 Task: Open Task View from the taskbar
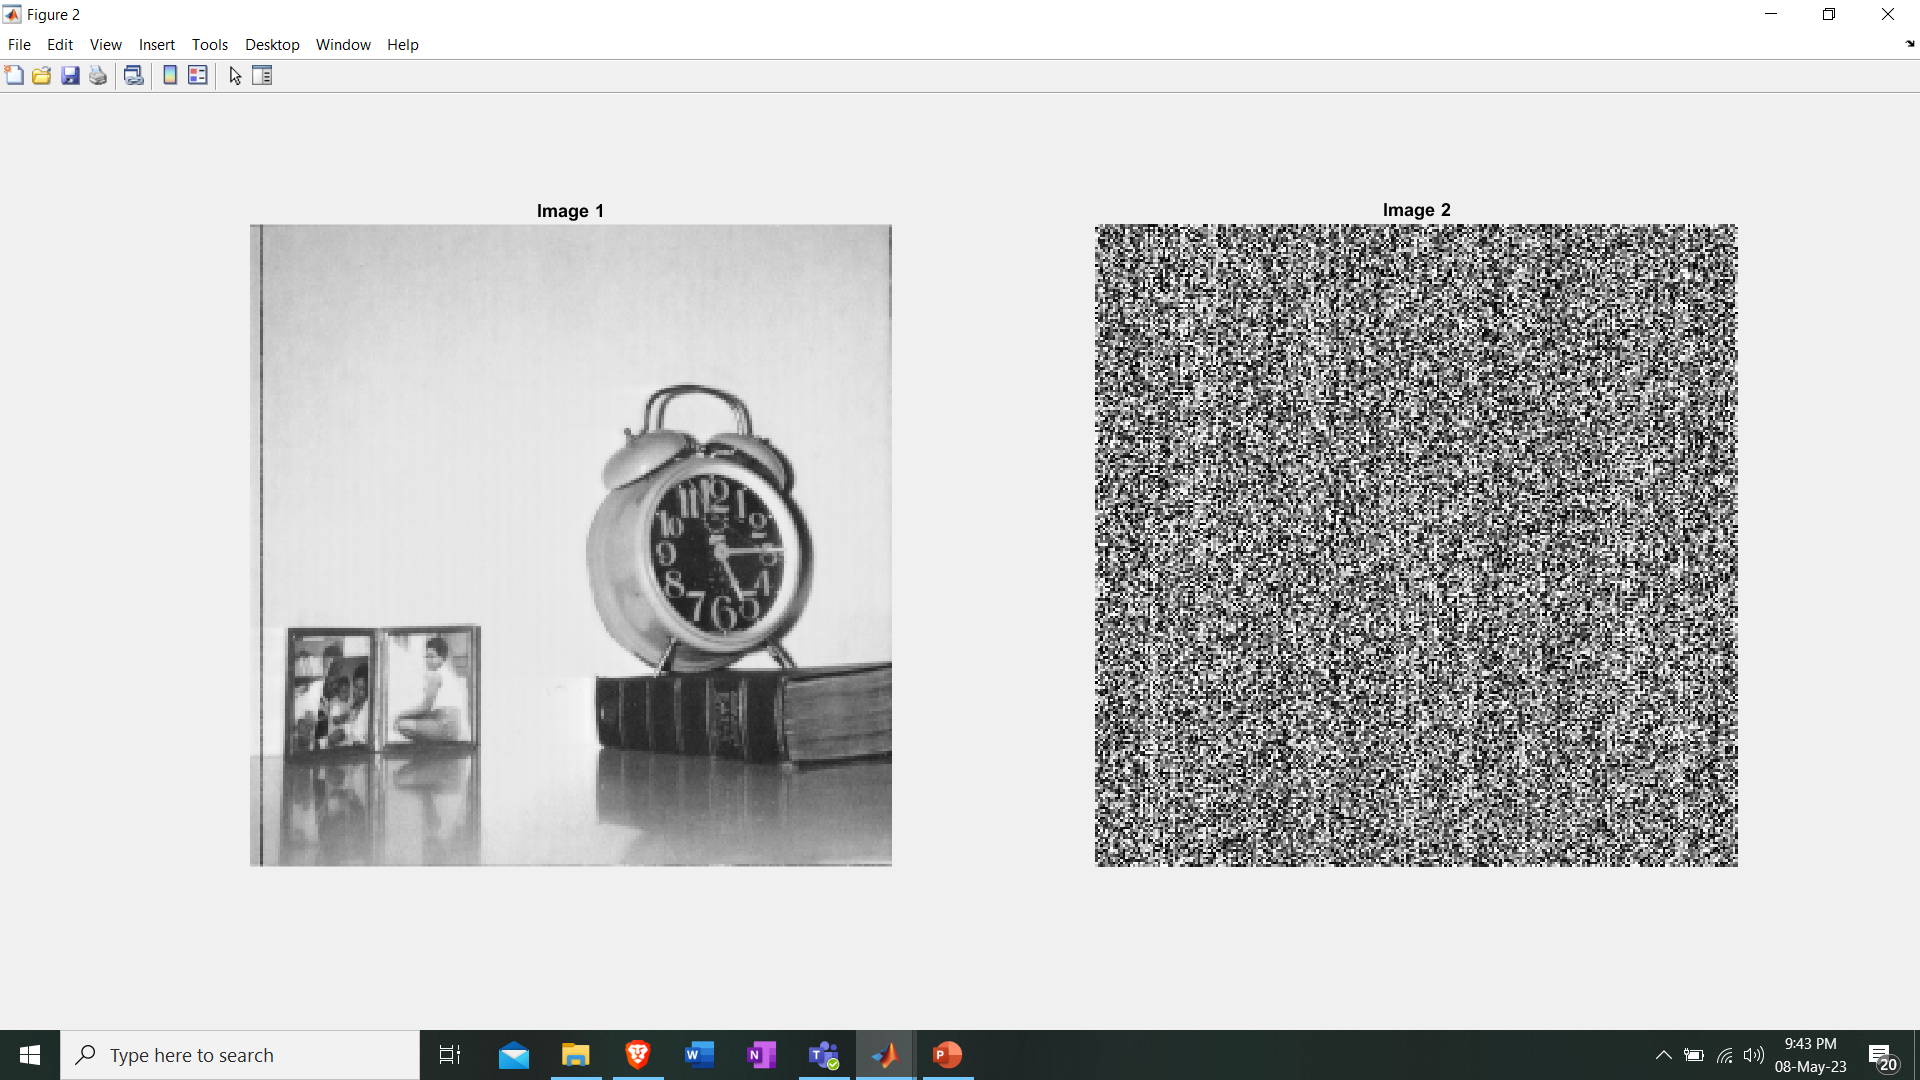pos(450,1055)
